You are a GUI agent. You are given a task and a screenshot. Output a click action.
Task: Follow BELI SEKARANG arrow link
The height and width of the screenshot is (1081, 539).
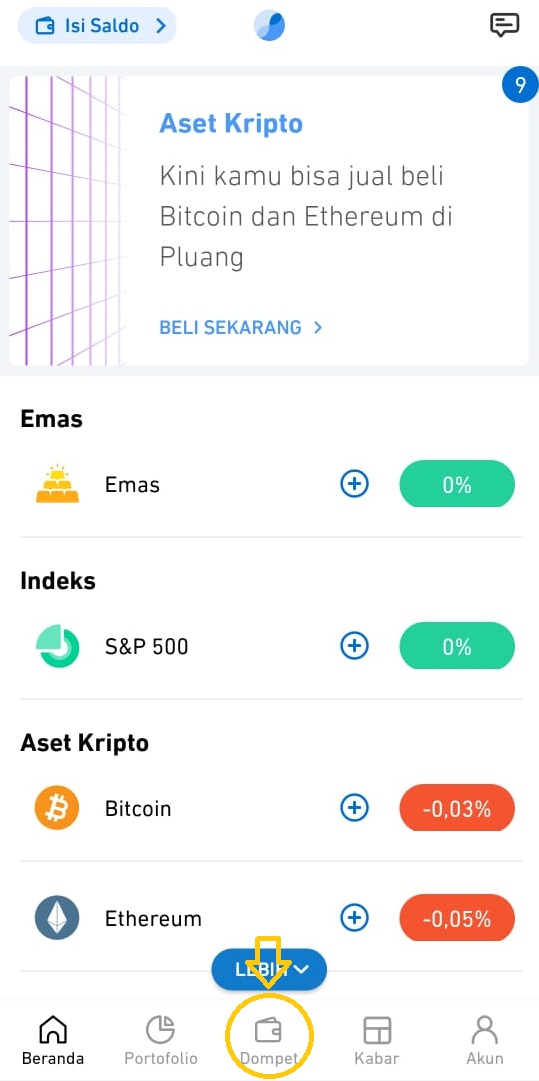241,327
